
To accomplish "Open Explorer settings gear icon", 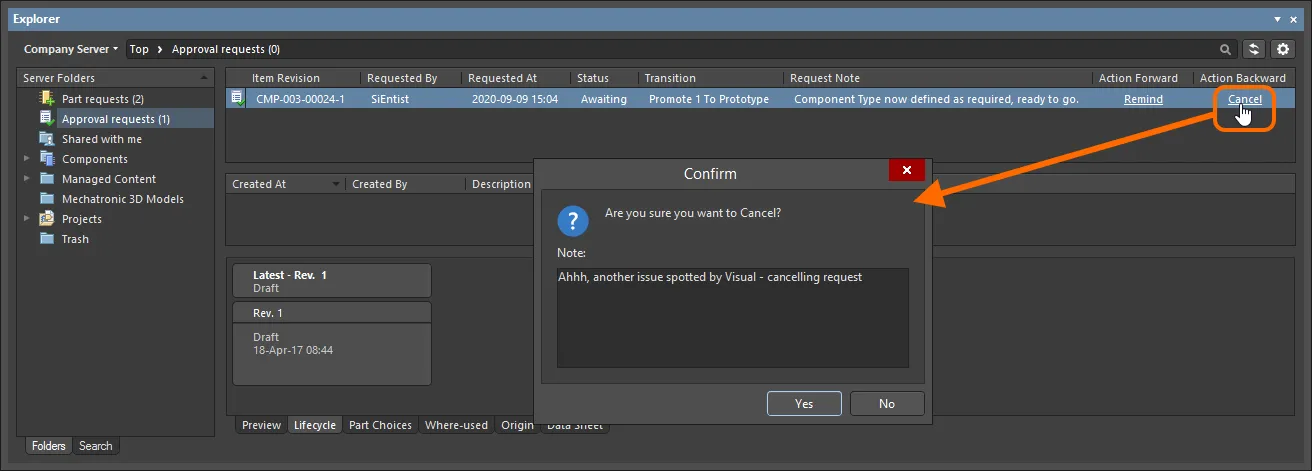I will point(1283,49).
